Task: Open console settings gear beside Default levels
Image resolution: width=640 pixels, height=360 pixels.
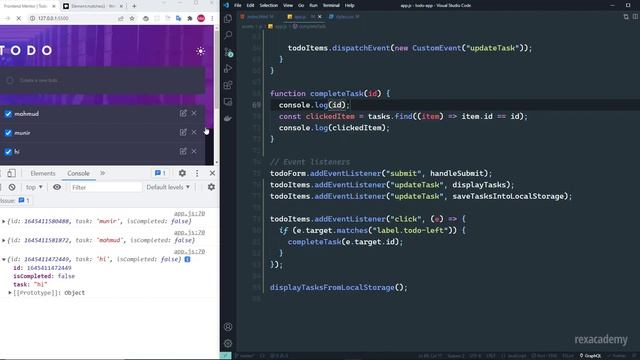Action: pos(211,187)
